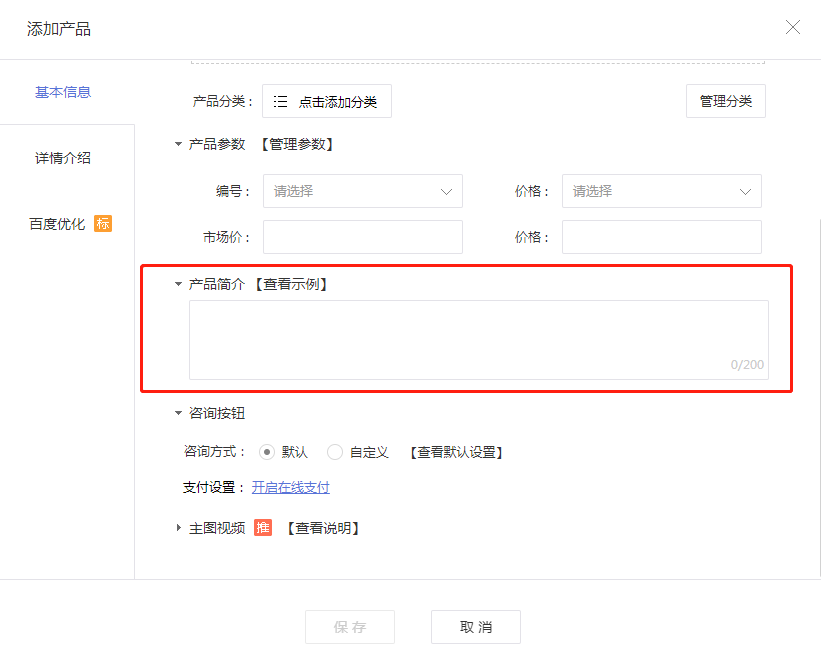Open 【查看默认设置】 link
The image size is (821, 659).
(x=456, y=452)
